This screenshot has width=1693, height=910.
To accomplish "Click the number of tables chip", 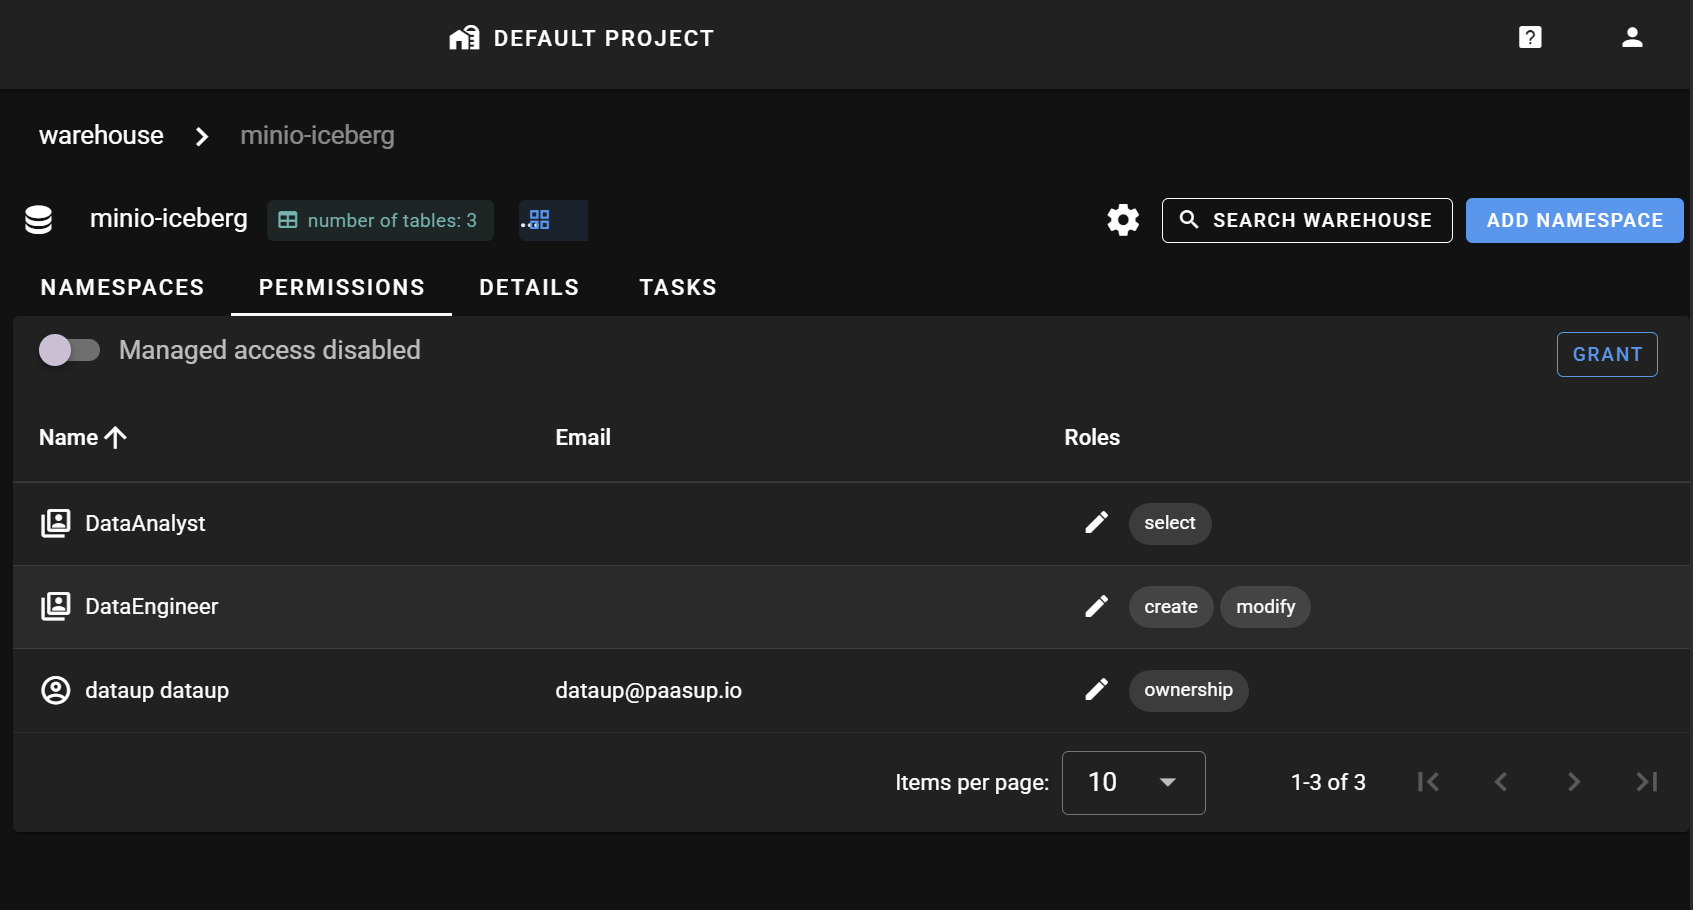I will [x=380, y=220].
